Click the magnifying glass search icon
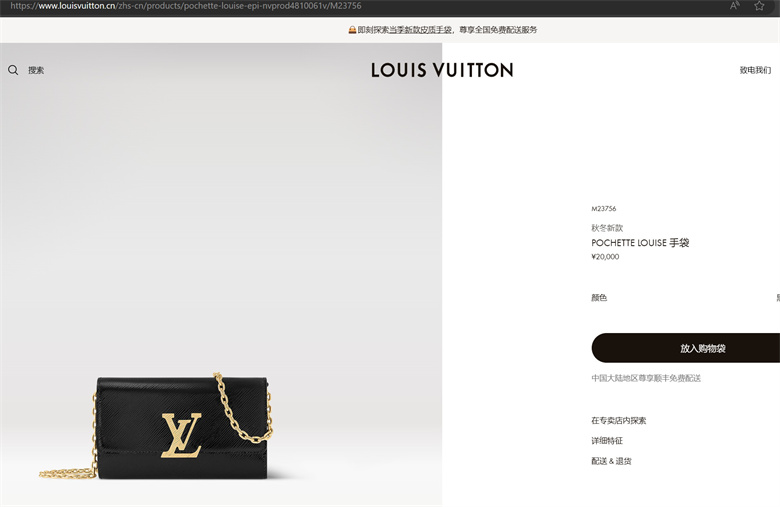 point(13,70)
